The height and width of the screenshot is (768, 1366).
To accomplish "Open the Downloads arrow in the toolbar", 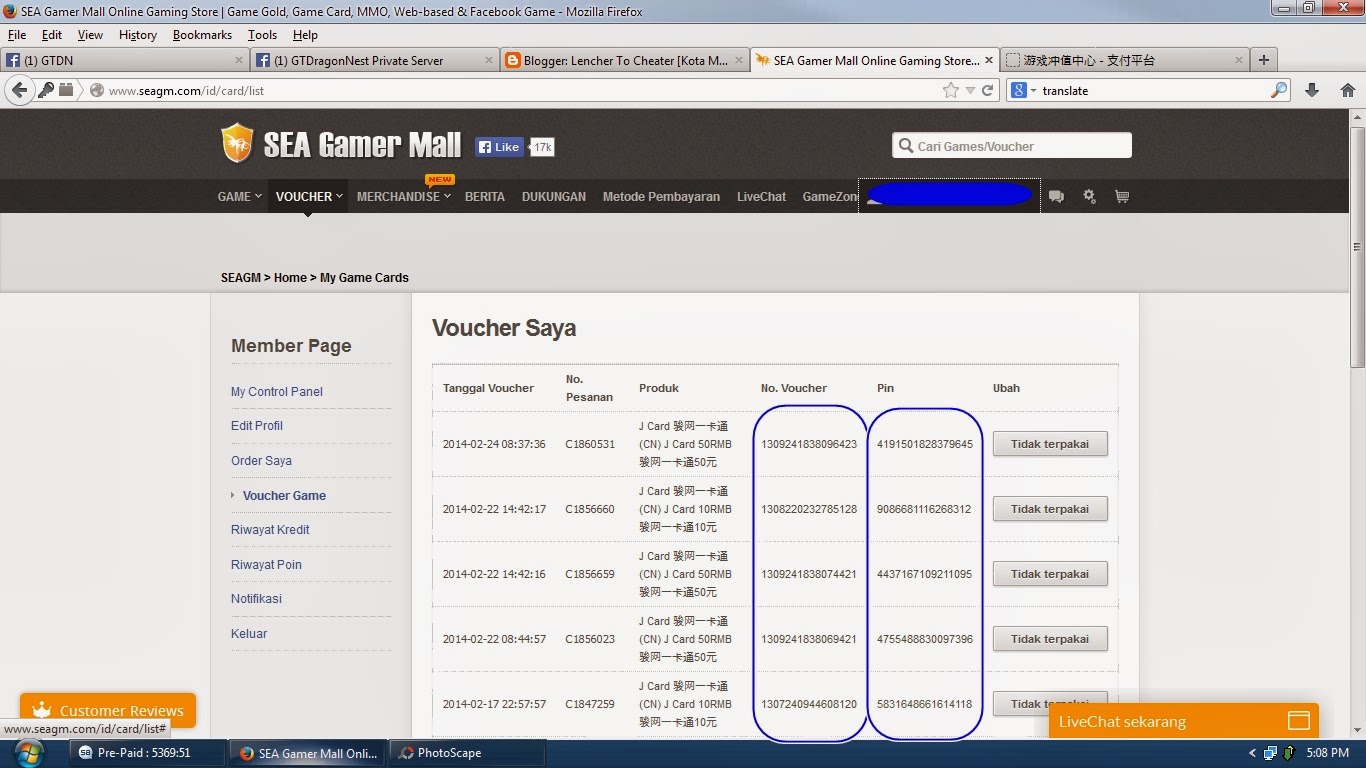I will pyautogui.click(x=1312, y=90).
